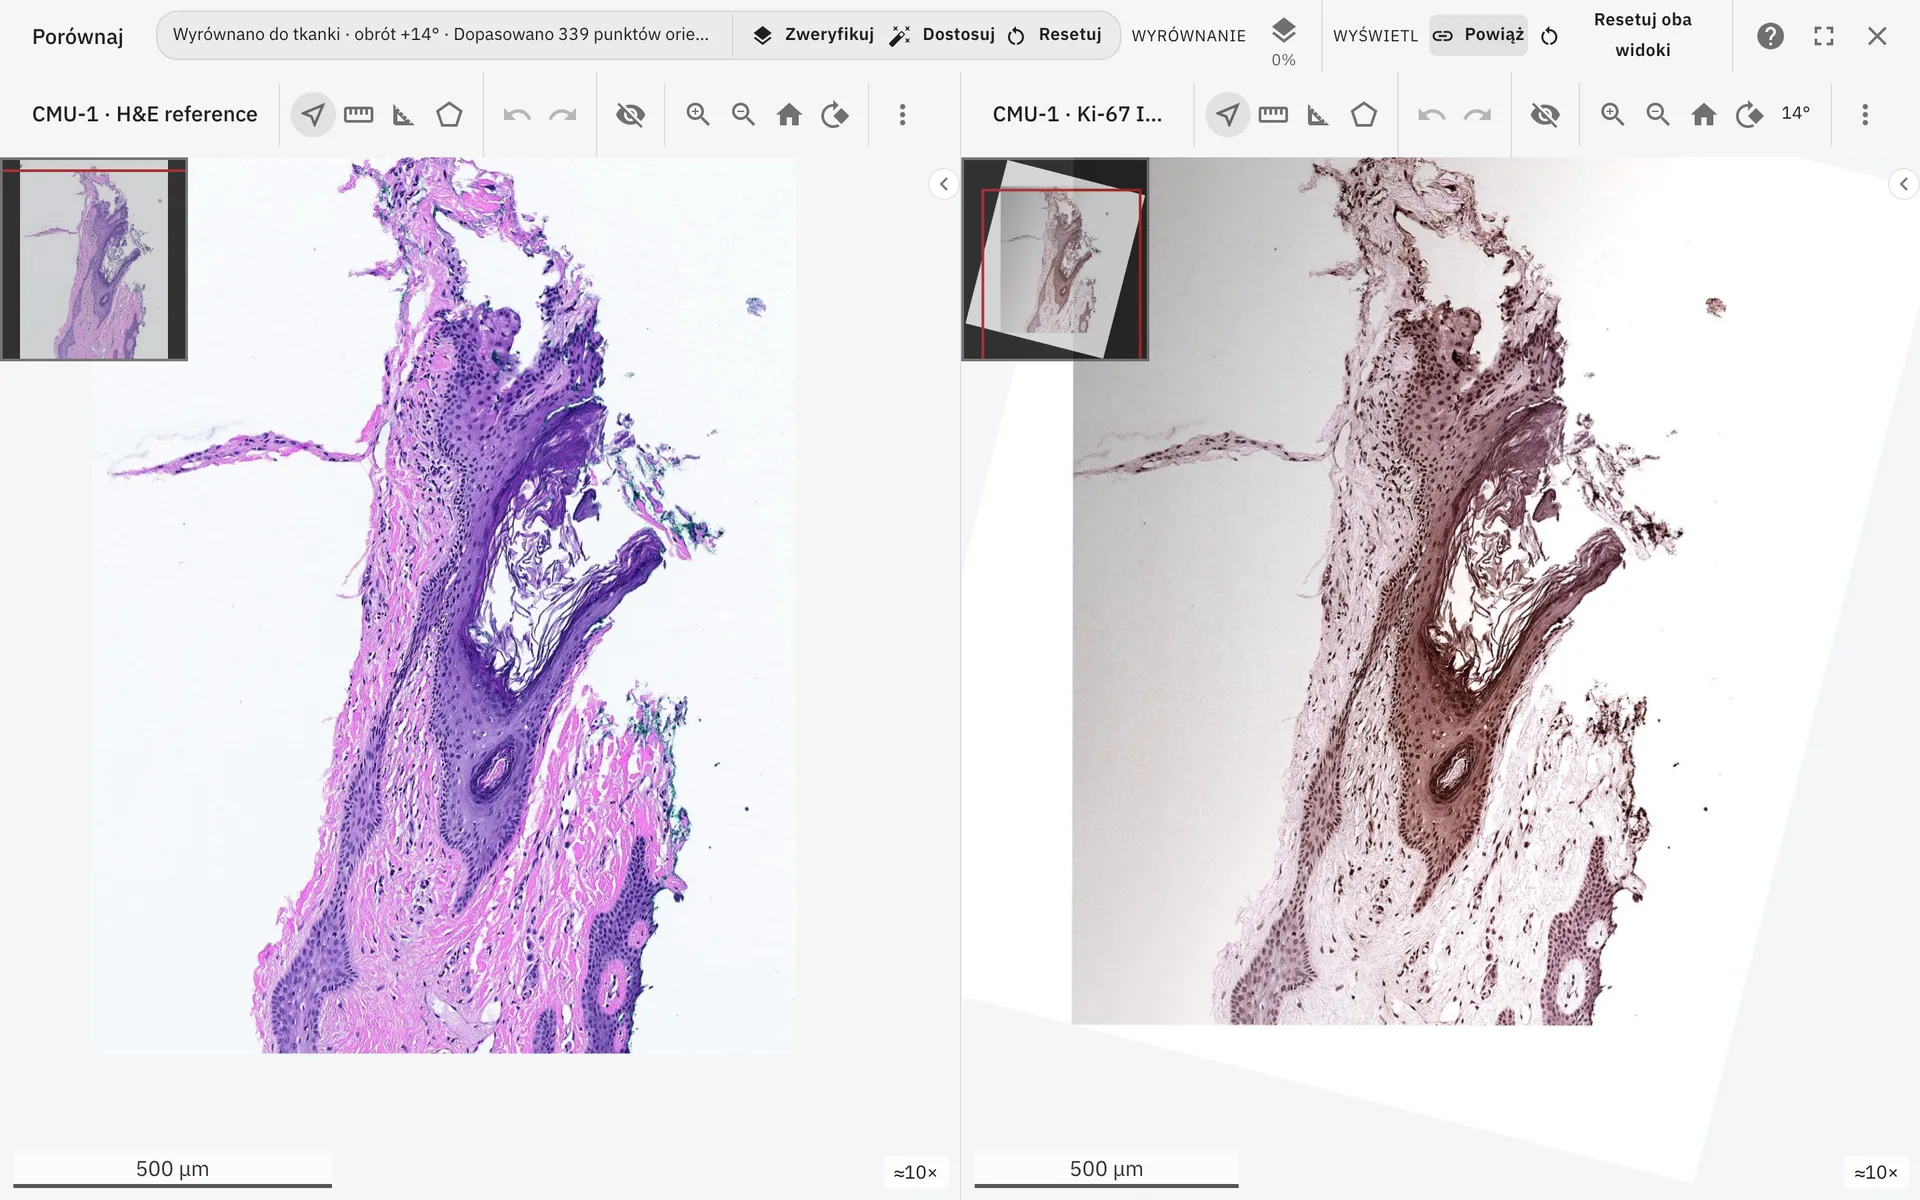Collapse the Ki-67 pane side panel chevron
Image resolution: width=1920 pixels, height=1200 pixels.
(x=1904, y=184)
